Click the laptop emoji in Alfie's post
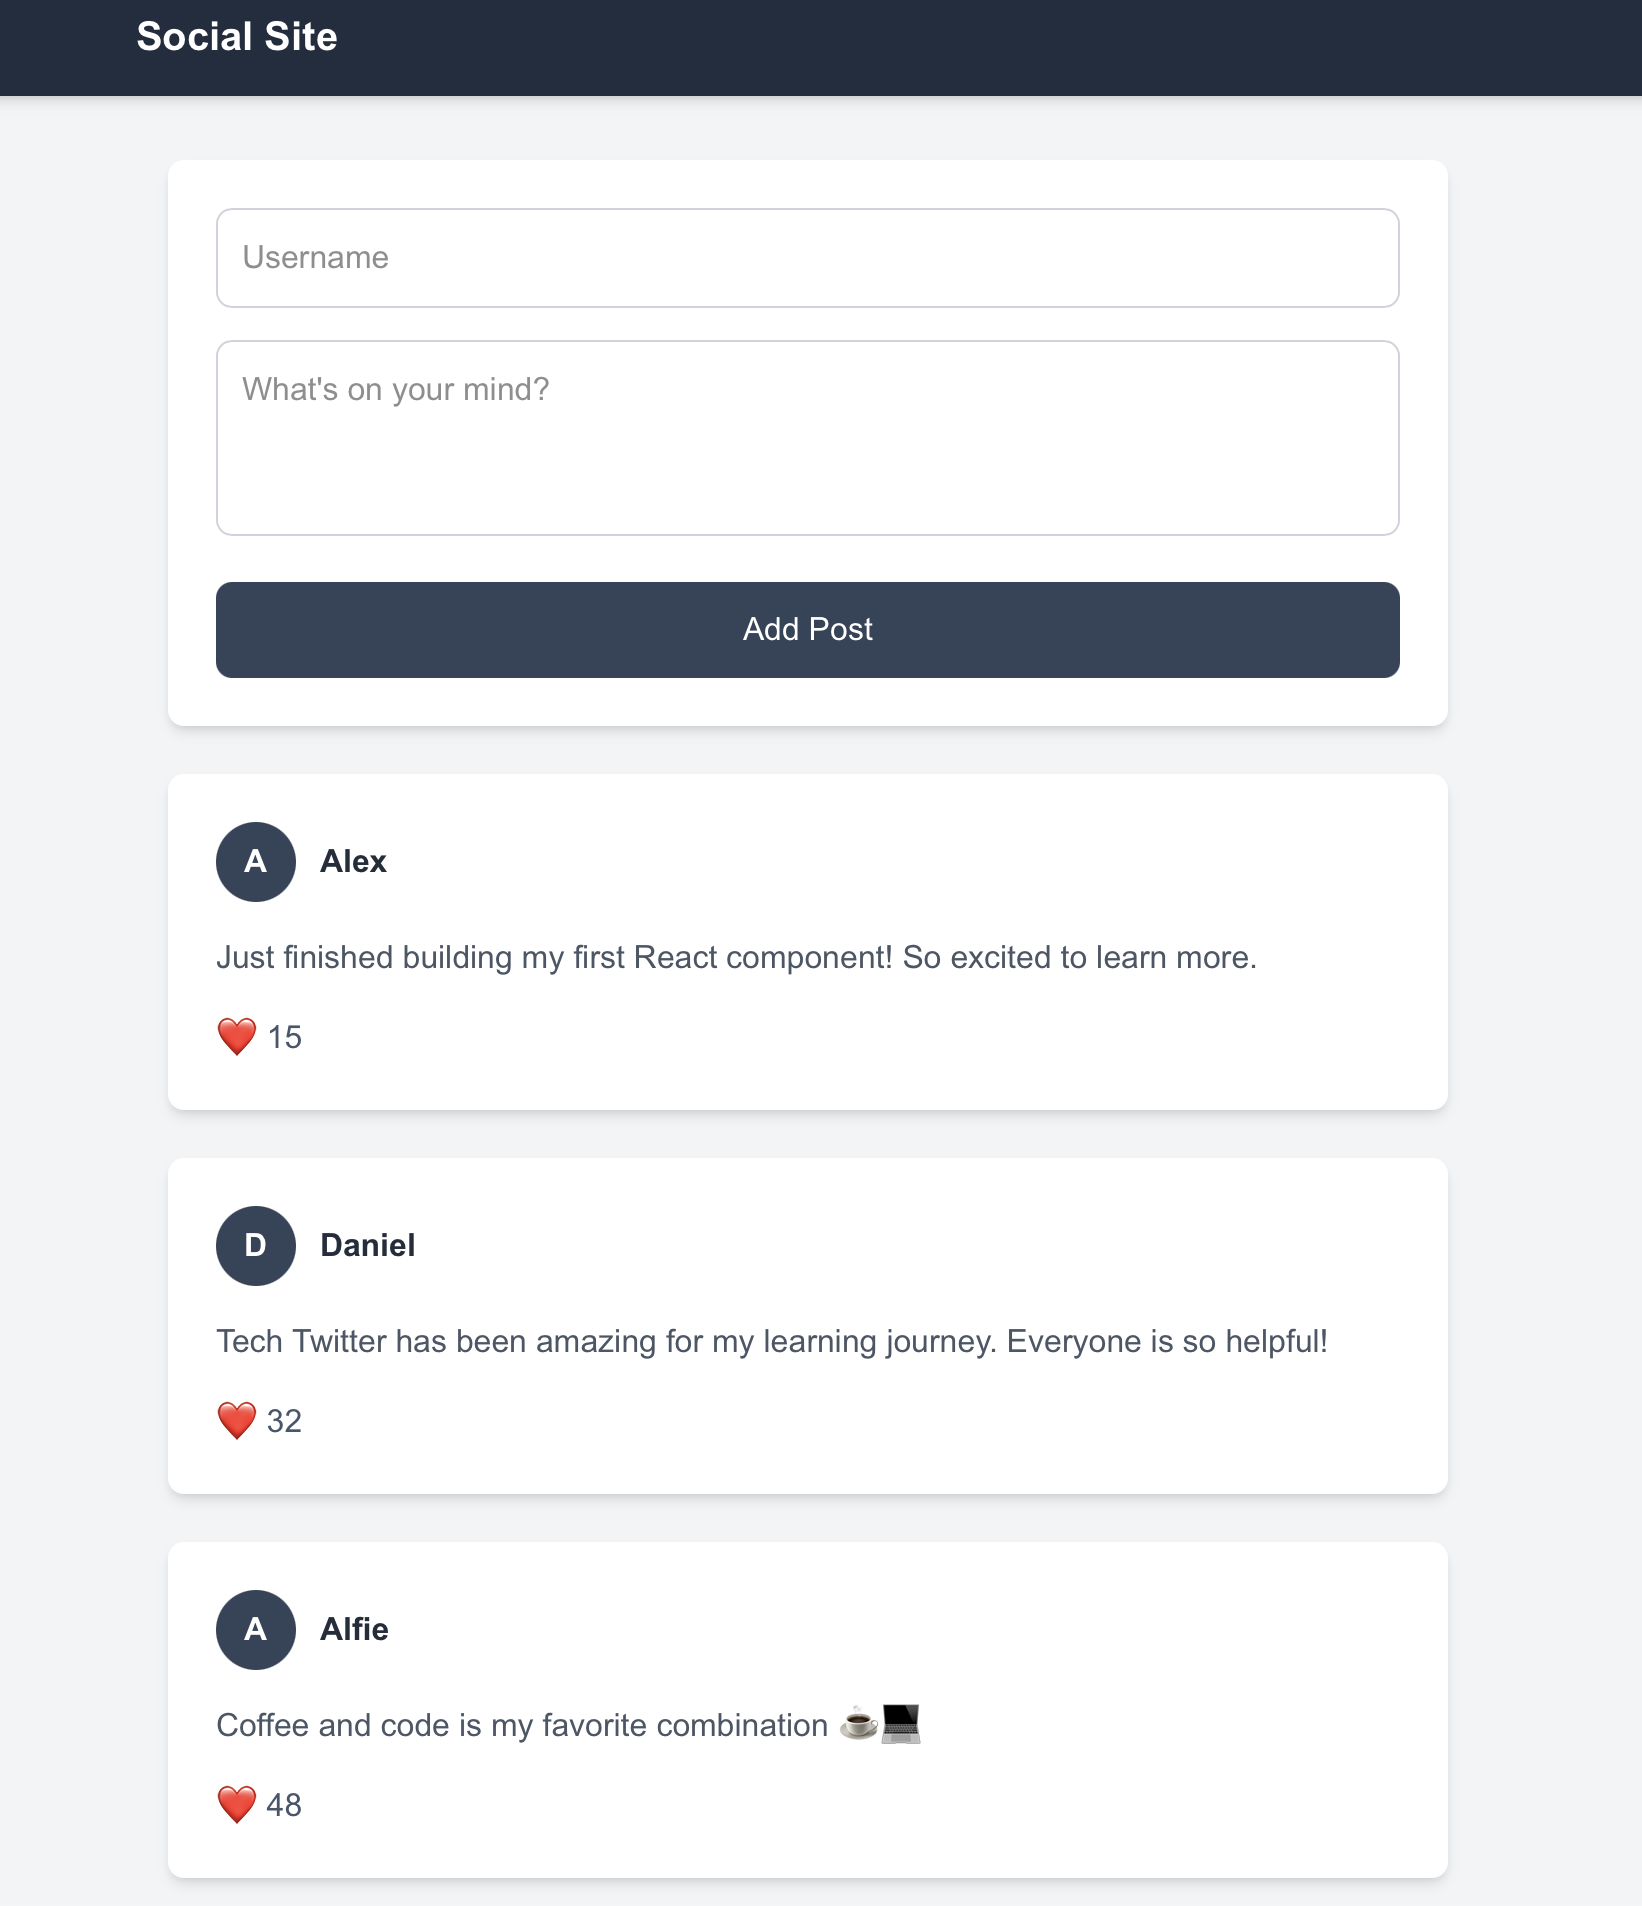The width and height of the screenshot is (1642, 1906). pos(901,1724)
